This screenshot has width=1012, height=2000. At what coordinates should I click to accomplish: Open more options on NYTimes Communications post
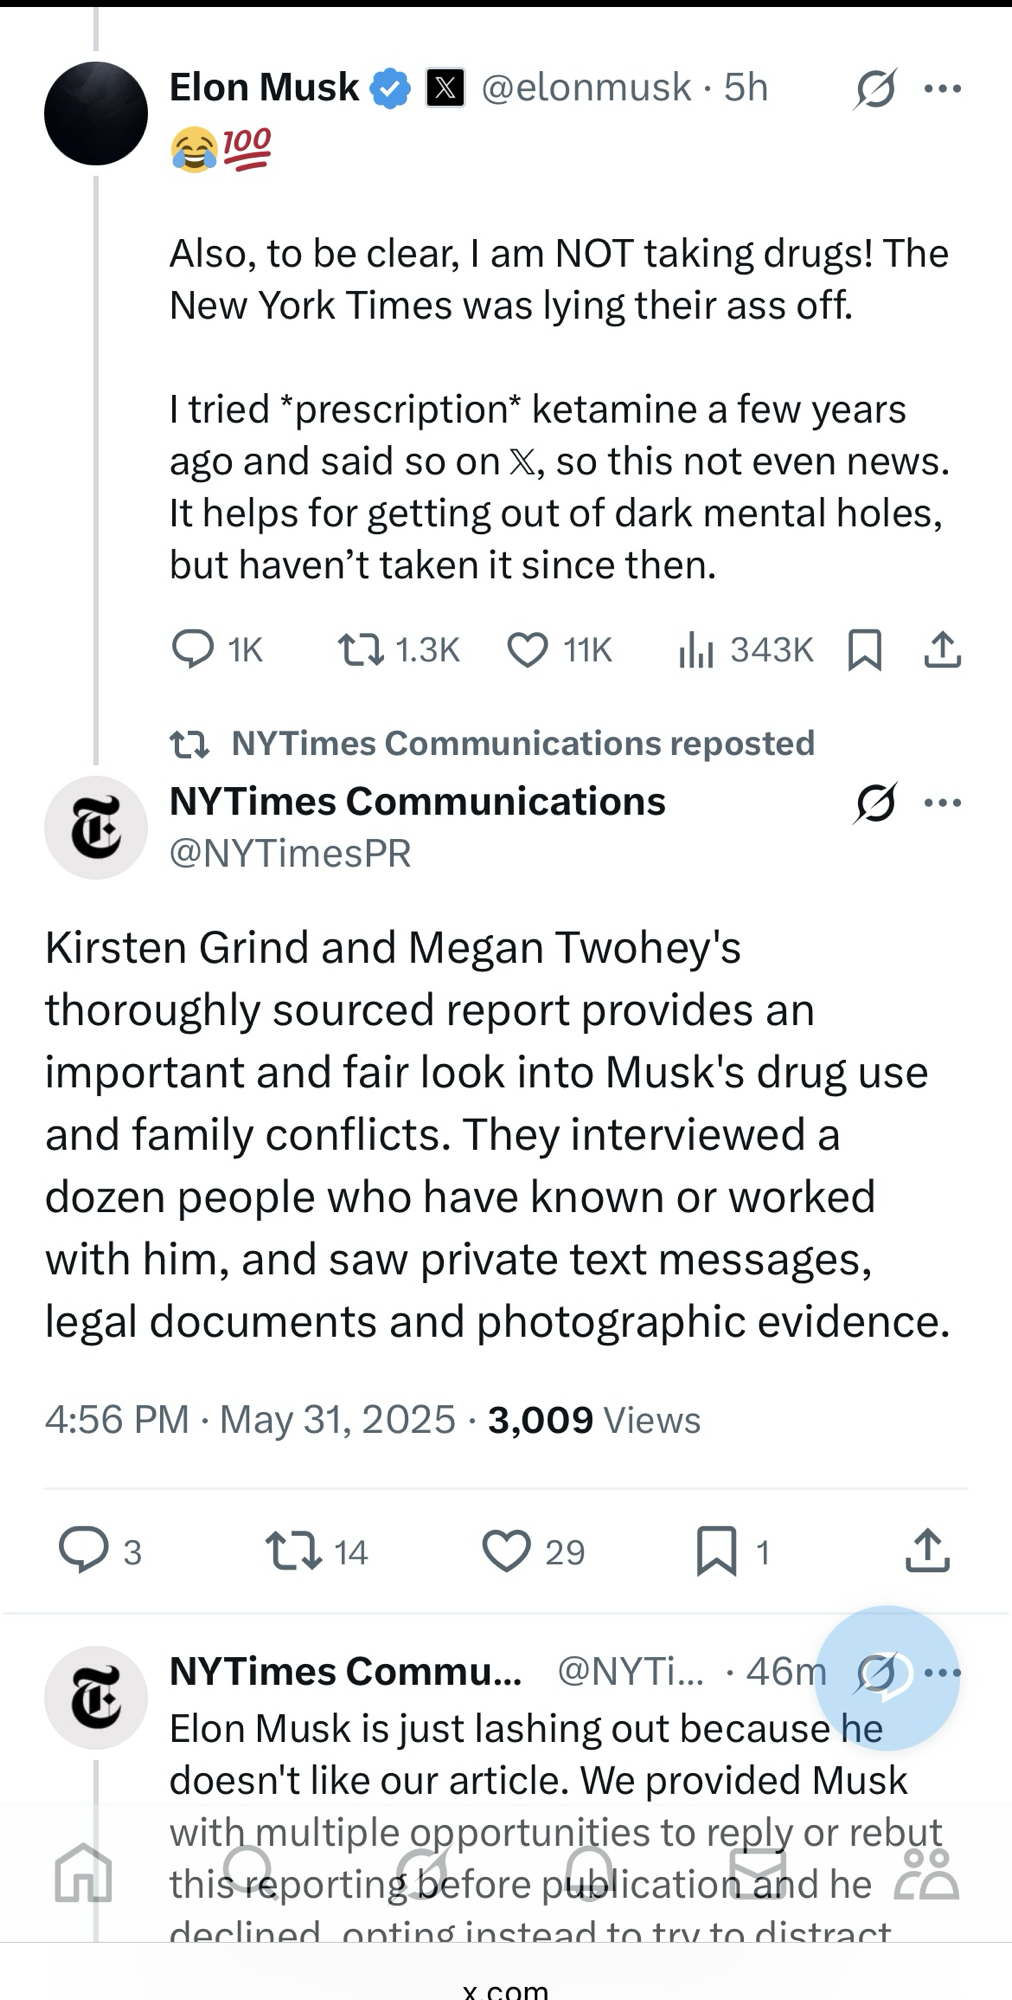(943, 803)
